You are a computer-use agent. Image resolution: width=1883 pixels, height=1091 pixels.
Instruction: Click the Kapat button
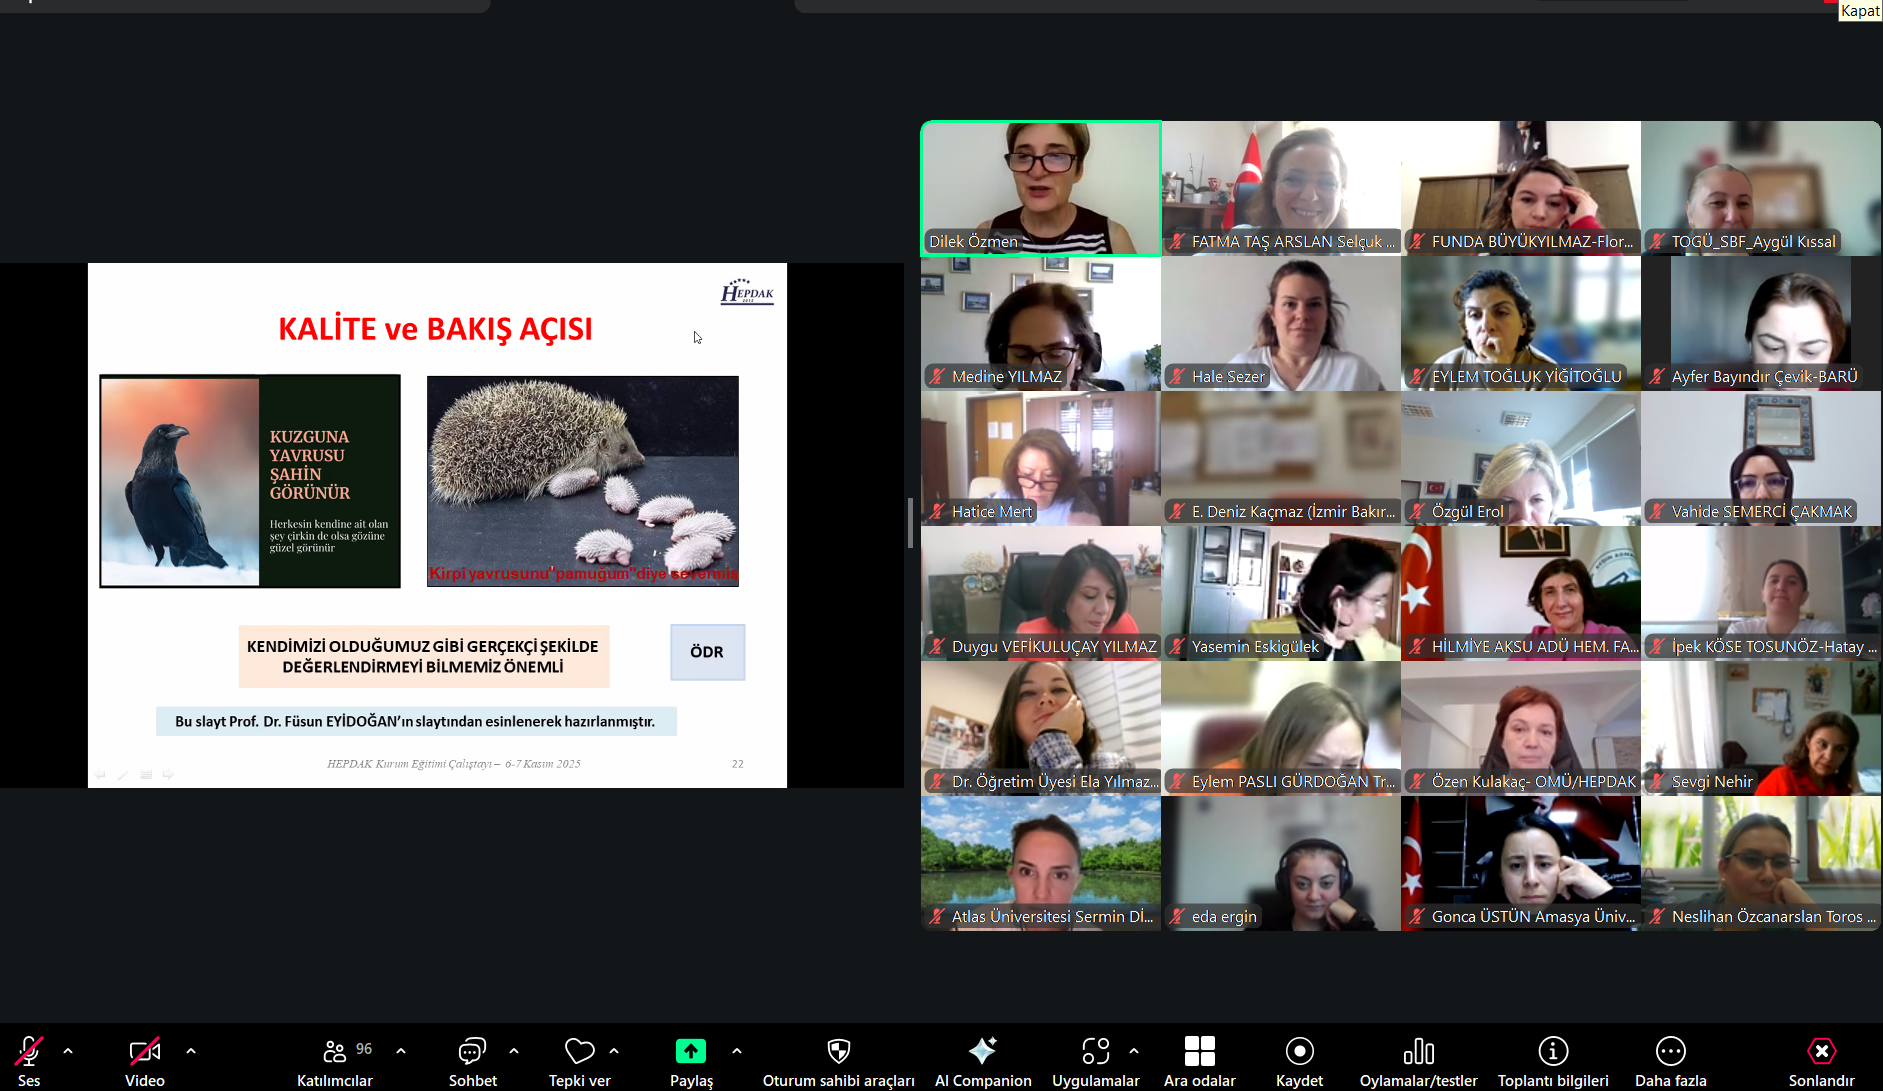[1860, 11]
